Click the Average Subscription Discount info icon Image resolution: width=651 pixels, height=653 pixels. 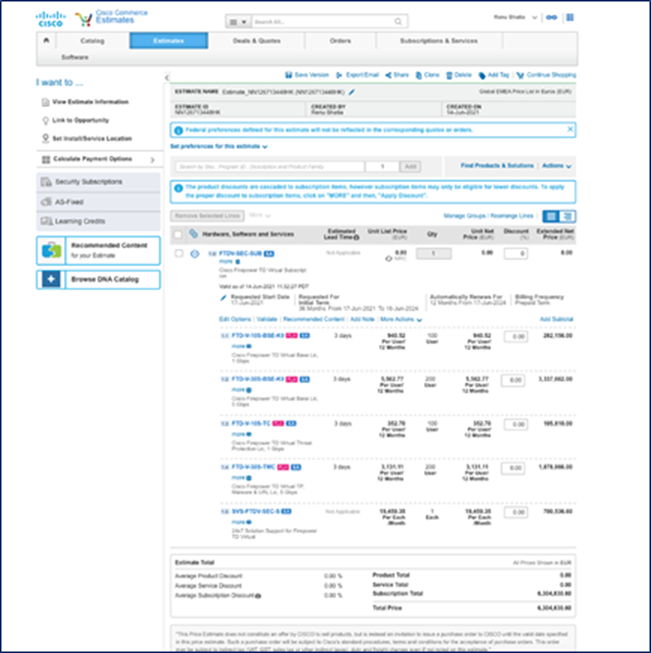(258, 596)
